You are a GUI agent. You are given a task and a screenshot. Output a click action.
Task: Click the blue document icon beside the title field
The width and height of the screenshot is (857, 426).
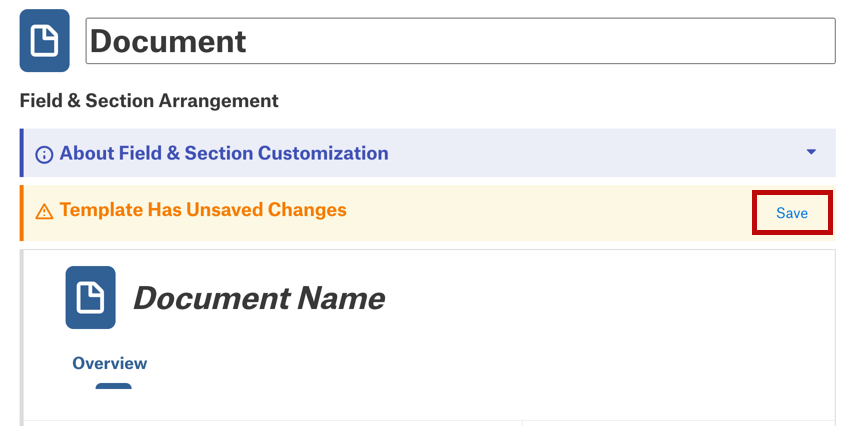coord(44,40)
